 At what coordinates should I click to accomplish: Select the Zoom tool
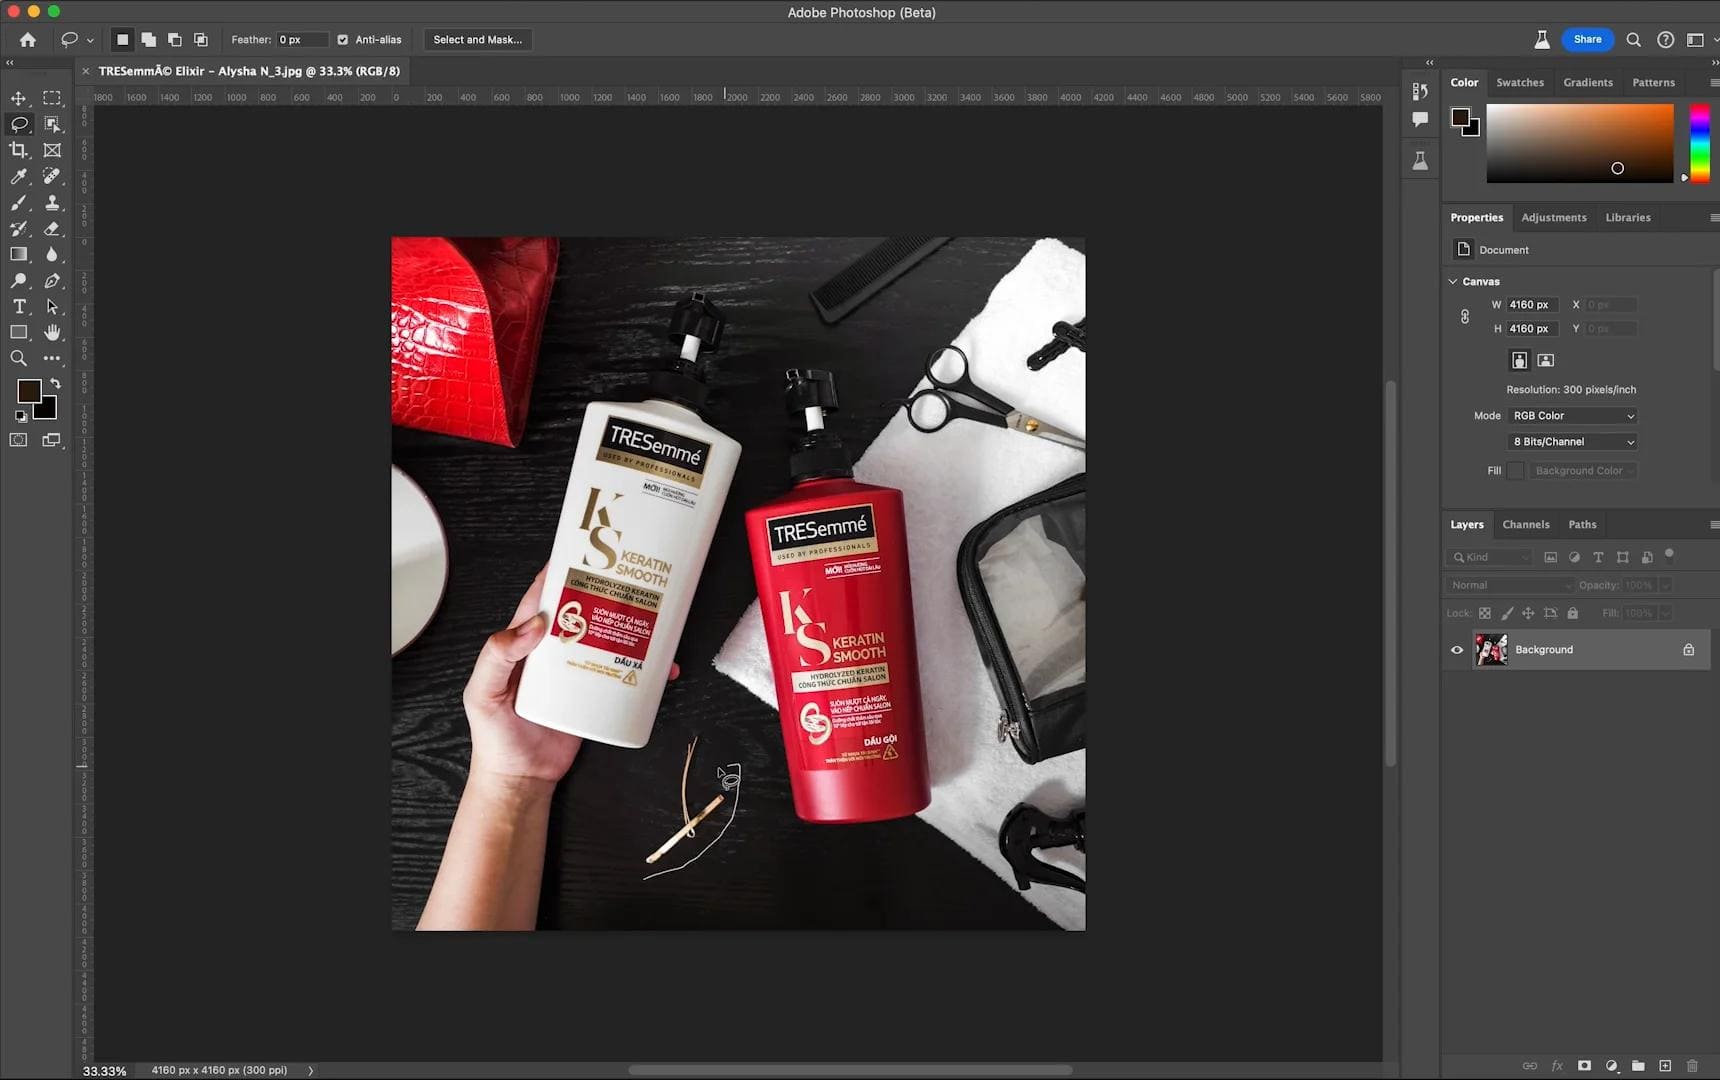[x=18, y=358]
